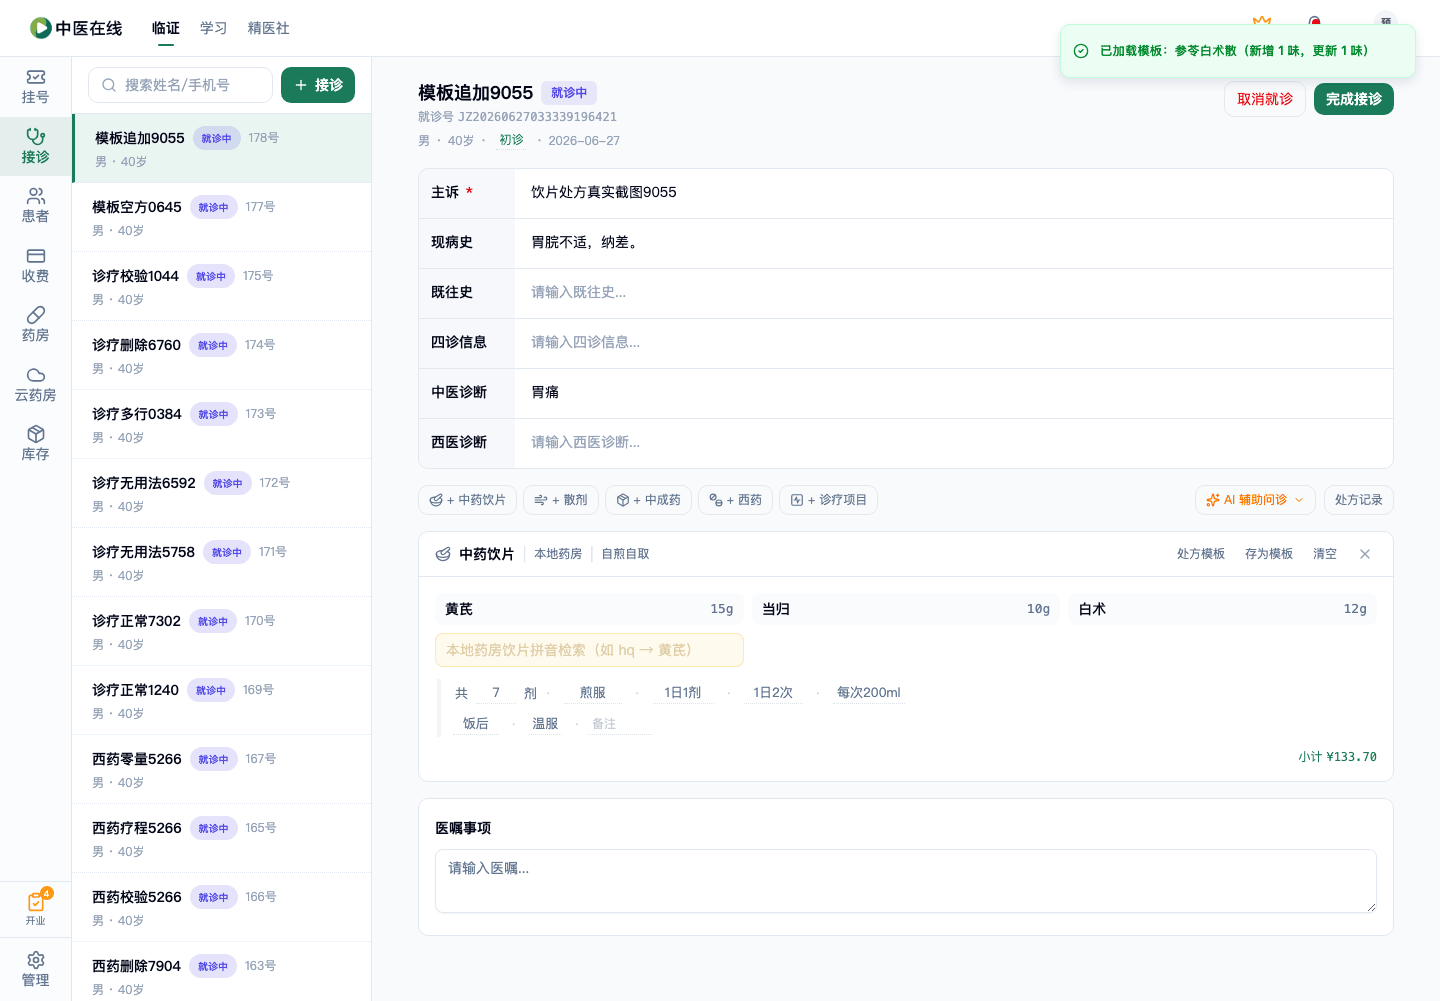The image size is (1440, 1001).
Task: Select patient 诊疗删除6760 in the list
Action: (x=222, y=355)
